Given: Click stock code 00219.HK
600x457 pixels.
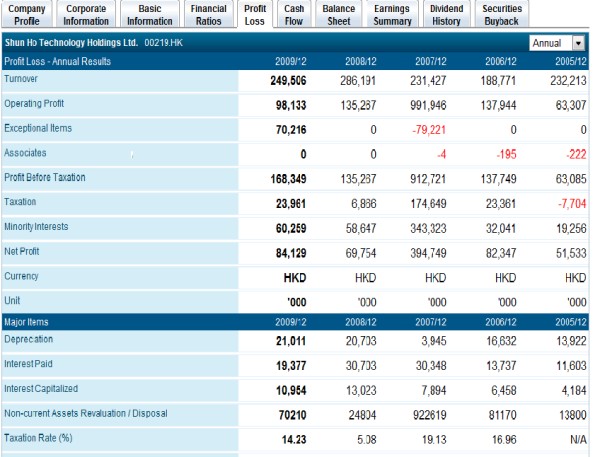Looking at the screenshot, I should pos(163,43).
